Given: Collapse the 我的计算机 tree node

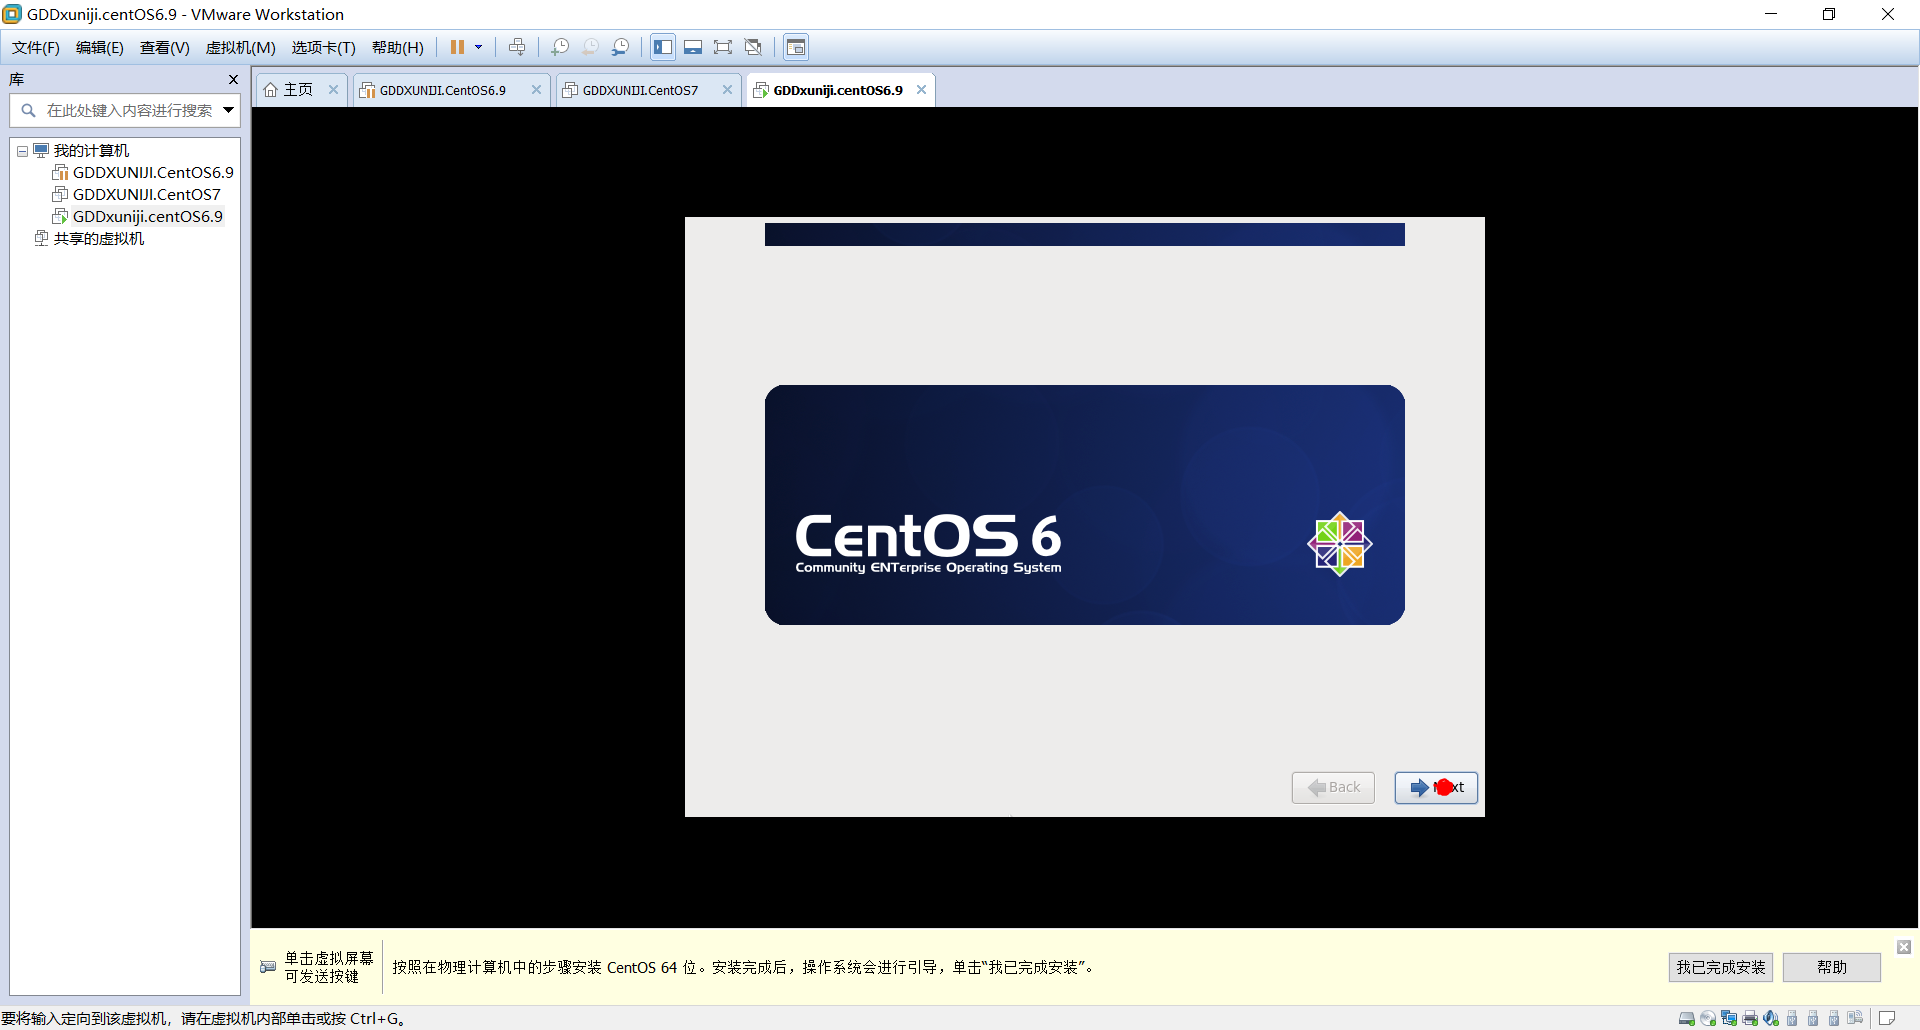Looking at the screenshot, I should pyautogui.click(x=22, y=151).
